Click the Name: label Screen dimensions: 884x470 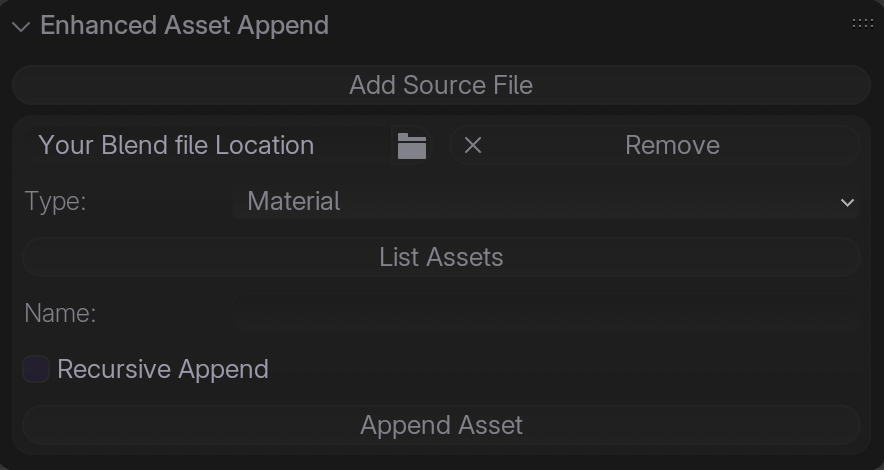[x=60, y=314]
